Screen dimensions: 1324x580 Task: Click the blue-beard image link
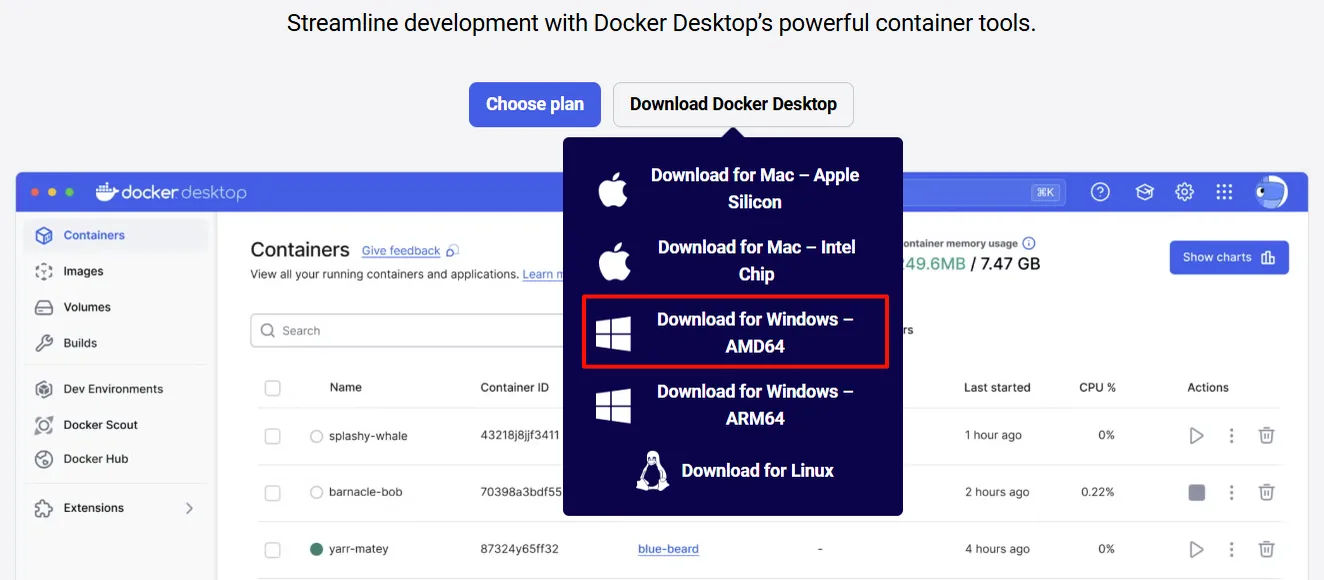[668, 549]
